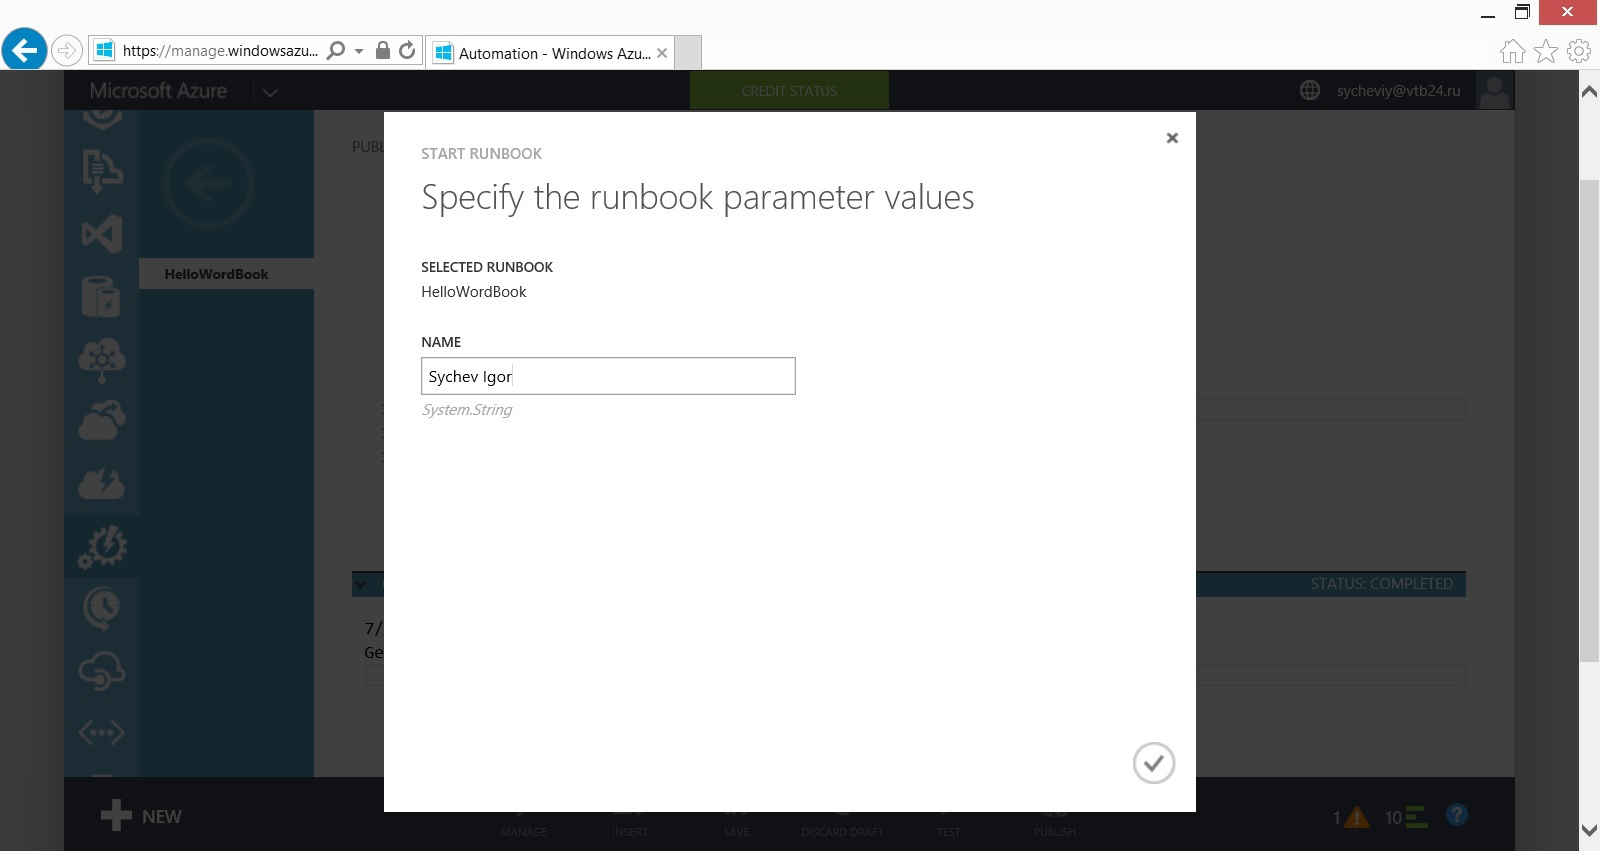Show the warning notifications icon
The image size is (1601, 851).
(x=1350, y=817)
